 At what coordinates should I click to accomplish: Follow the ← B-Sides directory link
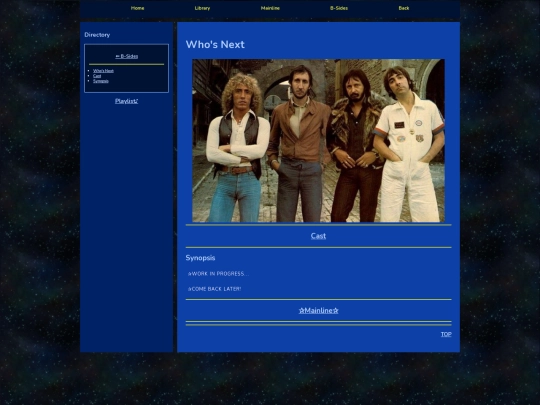click(127, 56)
